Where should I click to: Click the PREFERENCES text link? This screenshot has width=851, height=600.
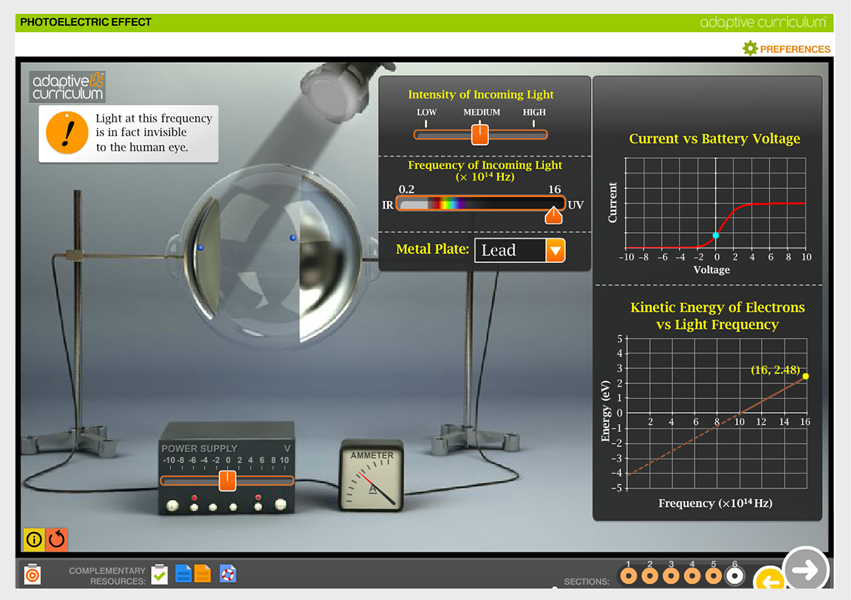coord(795,49)
